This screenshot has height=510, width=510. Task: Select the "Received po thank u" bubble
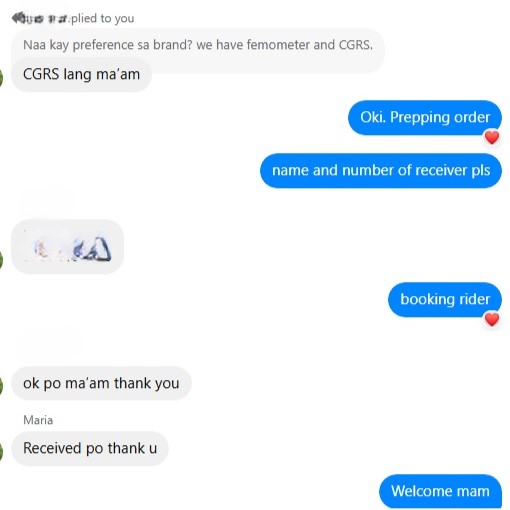click(x=90, y=448)
